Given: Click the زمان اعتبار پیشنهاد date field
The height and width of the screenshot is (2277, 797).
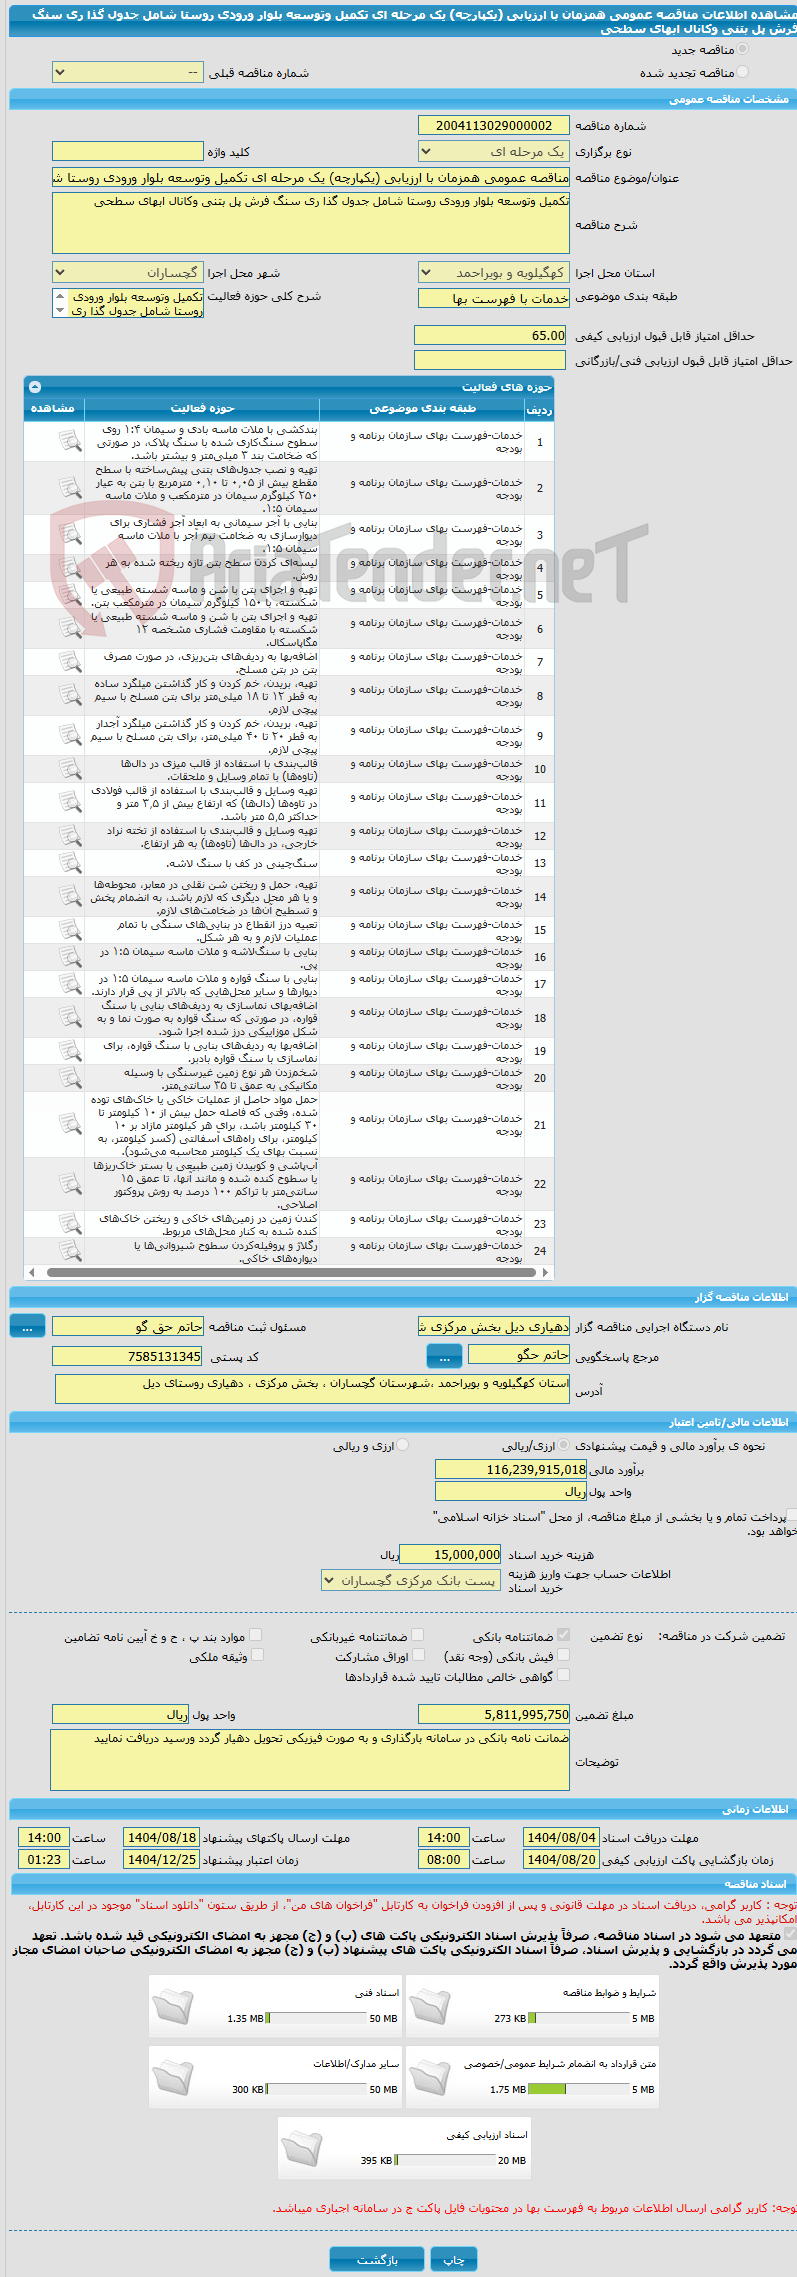Looking at the screenshot, I should [x=161, y=1859].
